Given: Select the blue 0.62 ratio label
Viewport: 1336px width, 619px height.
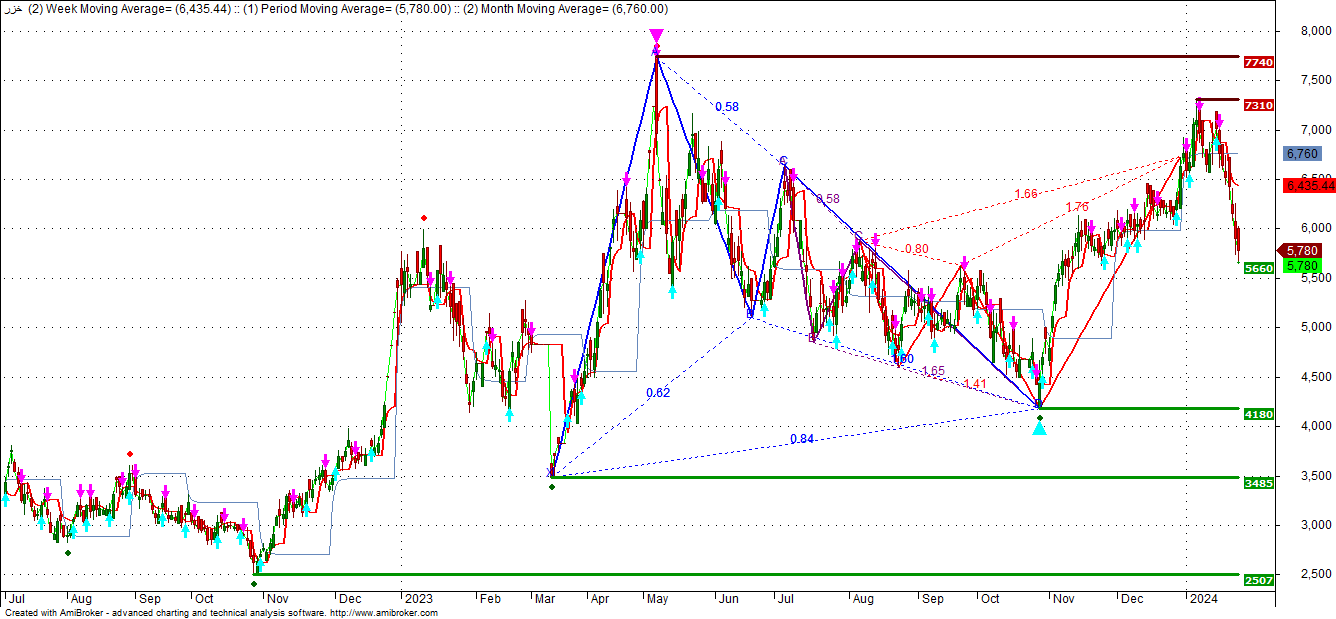Looking at the screenshot, I should click(x=657, y=392).
